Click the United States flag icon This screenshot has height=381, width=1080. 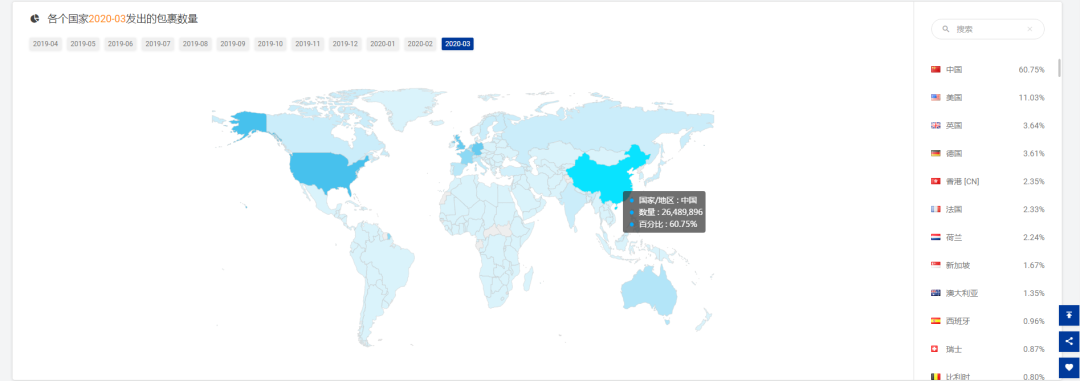click(935, 97)
